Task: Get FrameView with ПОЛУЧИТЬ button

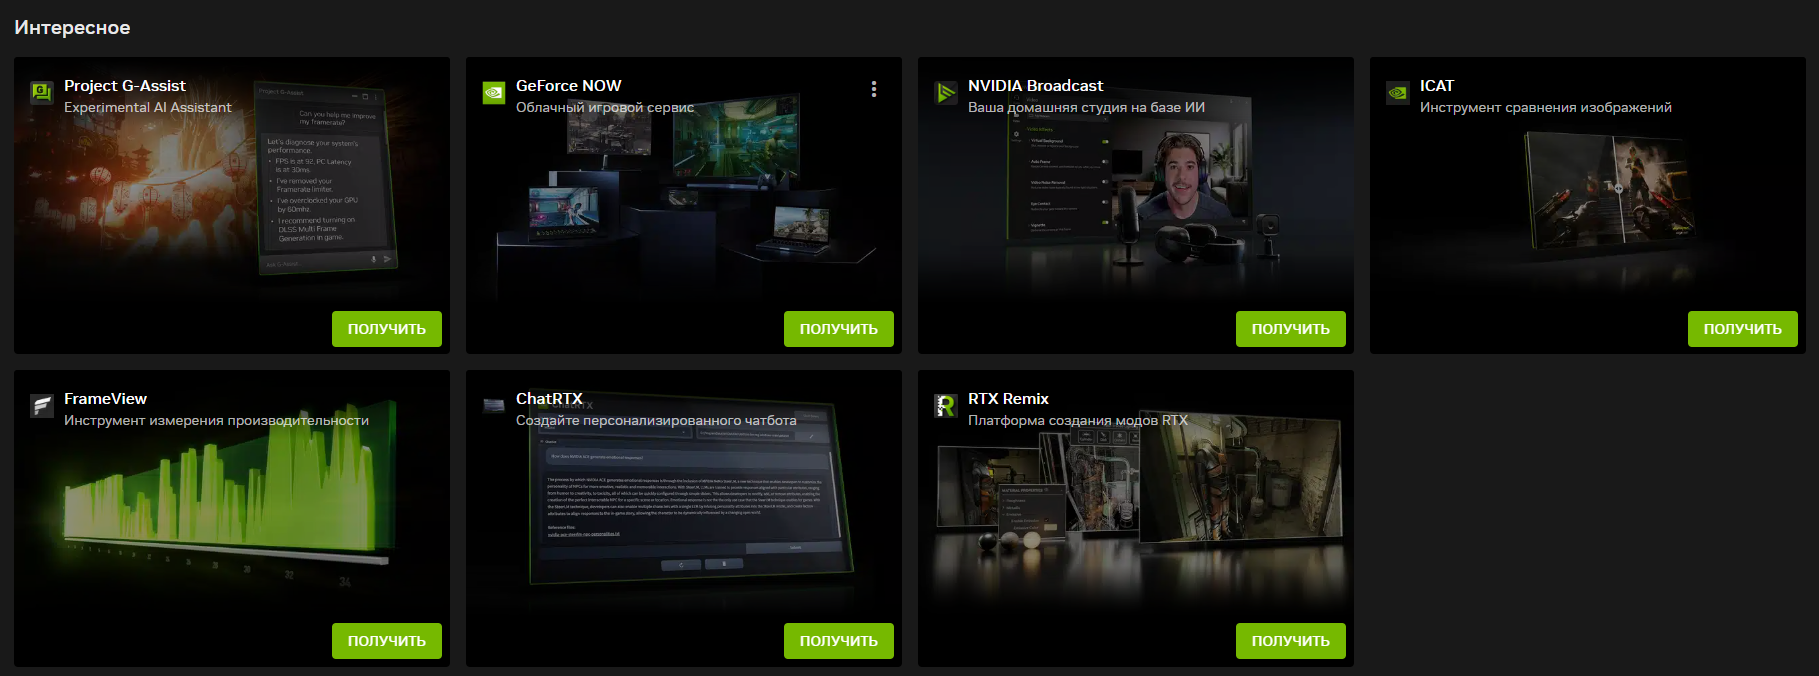Action: [x=387, y=641]
